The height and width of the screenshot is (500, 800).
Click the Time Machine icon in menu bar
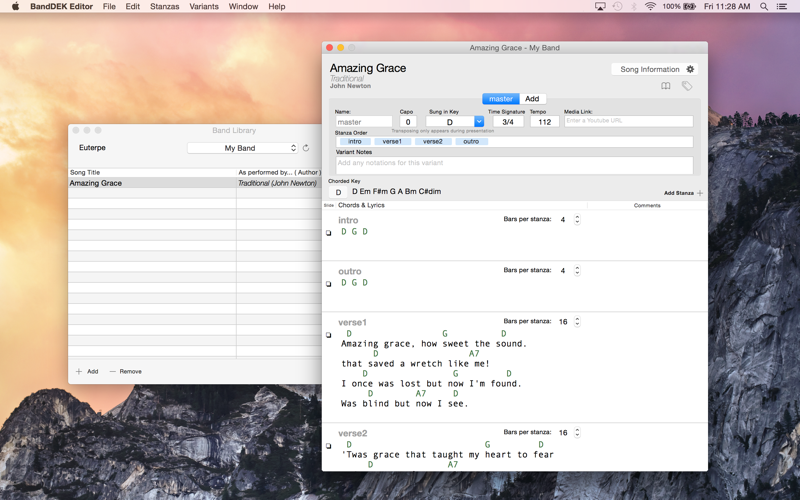(x=617, y=6)
